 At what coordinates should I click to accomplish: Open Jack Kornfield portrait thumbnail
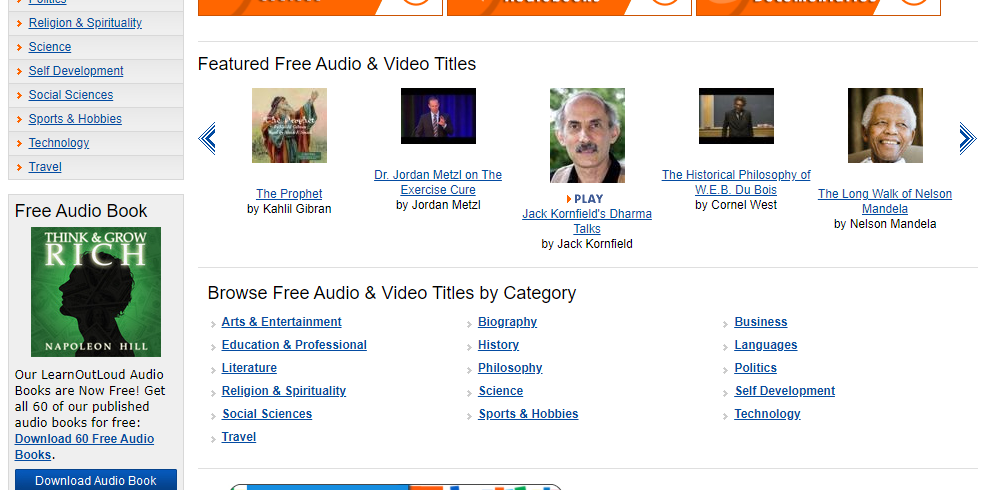coord(587,136)
